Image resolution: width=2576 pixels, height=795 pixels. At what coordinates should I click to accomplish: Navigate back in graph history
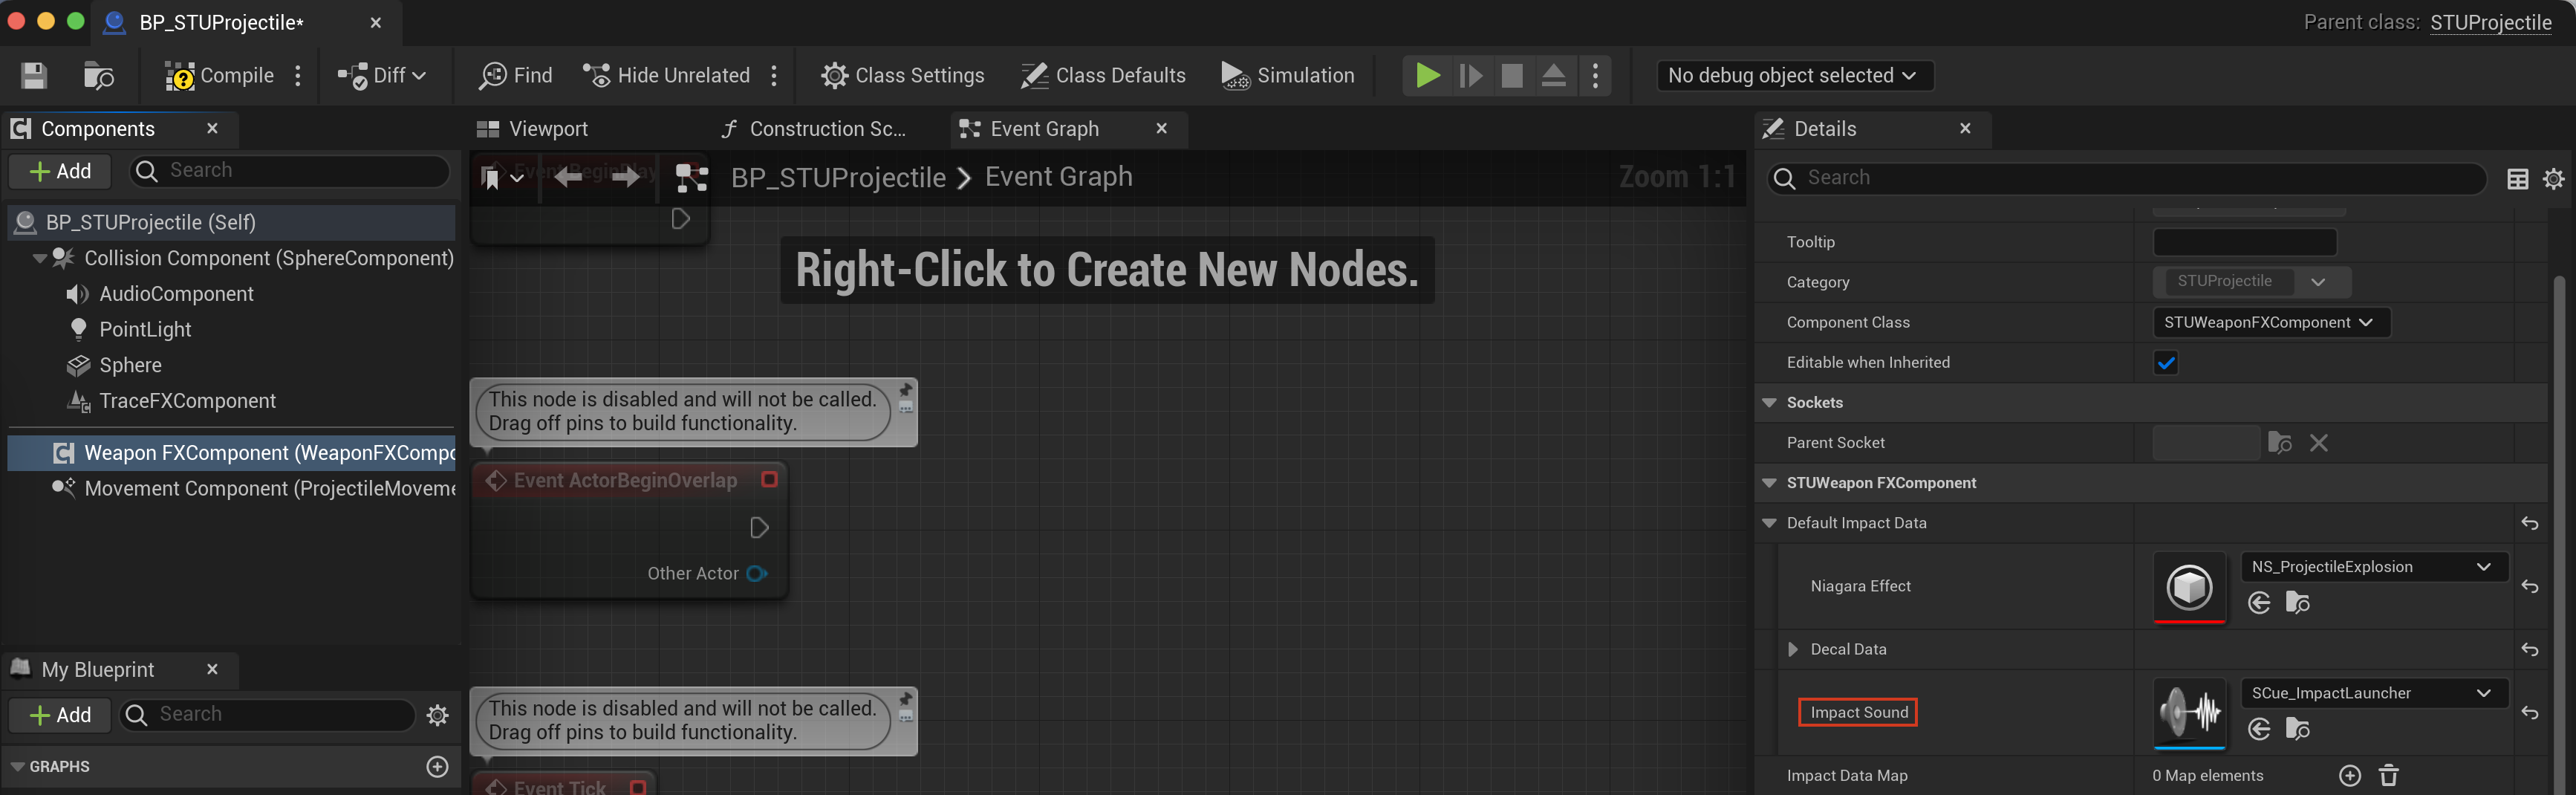(x=568, y=178)
